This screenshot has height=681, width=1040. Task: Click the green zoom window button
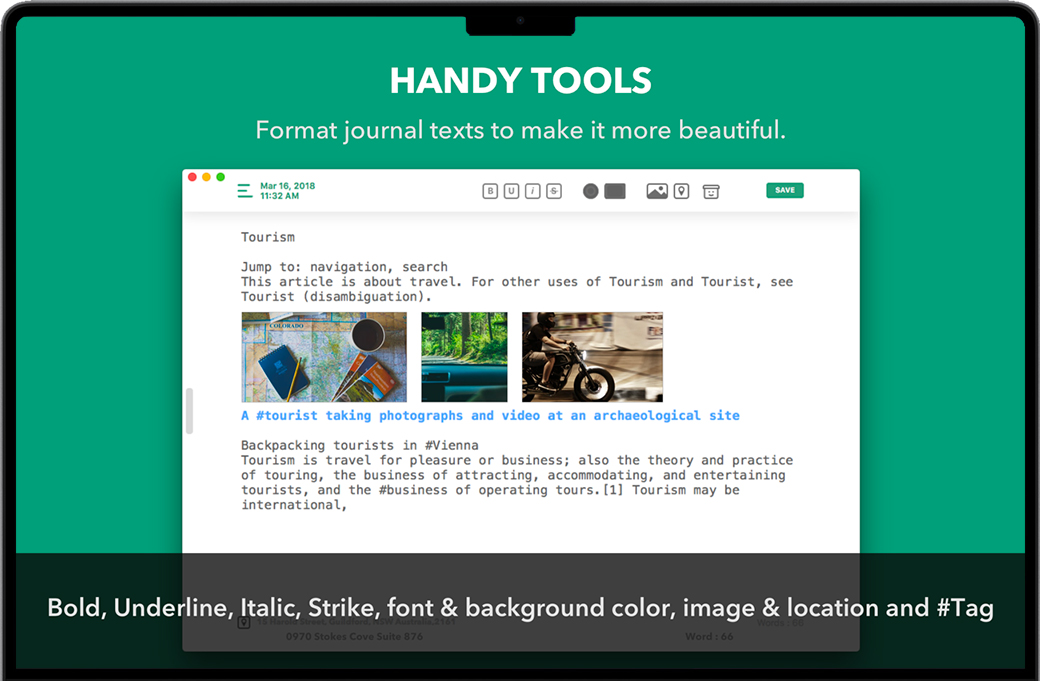click(x=221, y=177)
